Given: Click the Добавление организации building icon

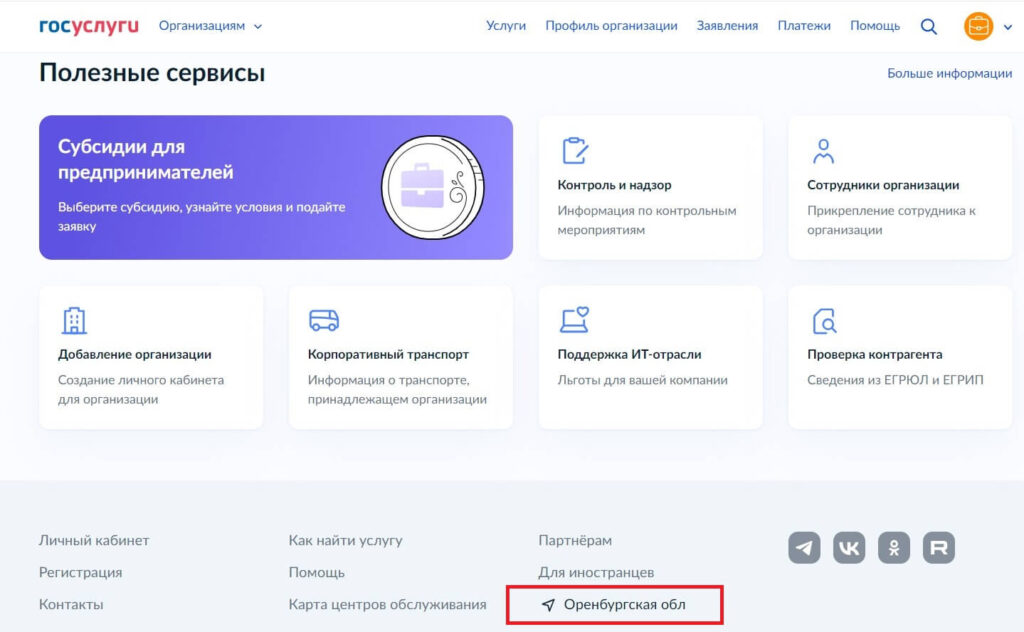Looking at the screenshot, I should 74,320.
